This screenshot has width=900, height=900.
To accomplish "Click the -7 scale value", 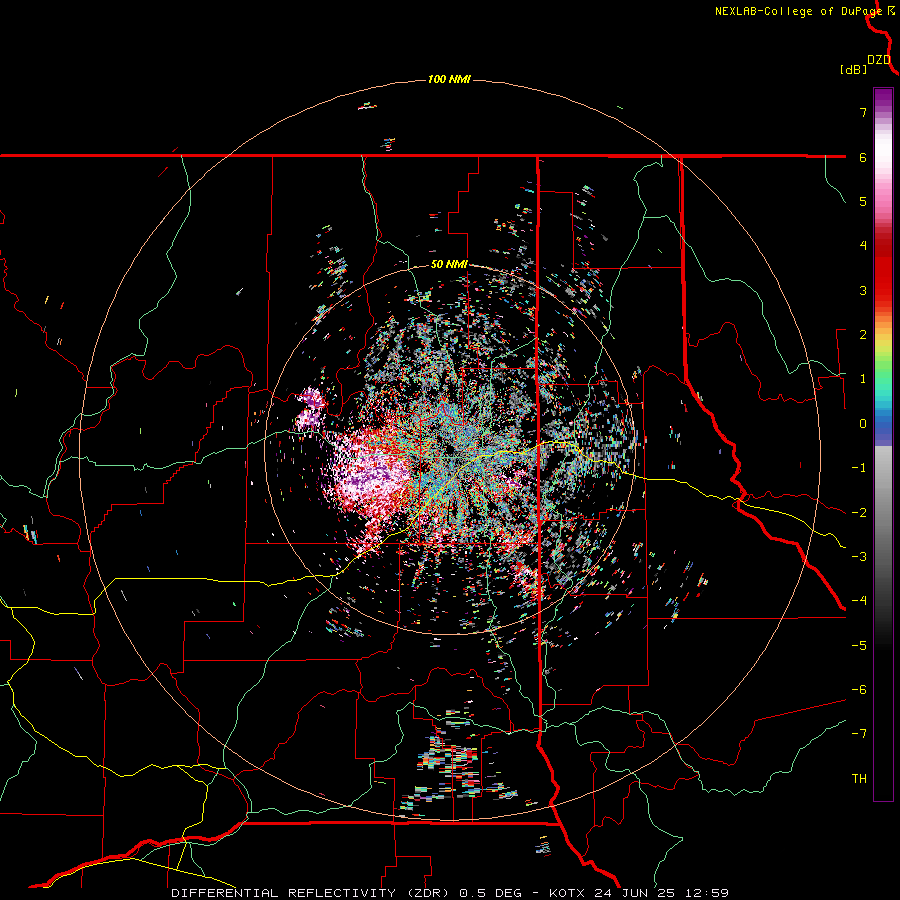I will (x=859, y=734).
